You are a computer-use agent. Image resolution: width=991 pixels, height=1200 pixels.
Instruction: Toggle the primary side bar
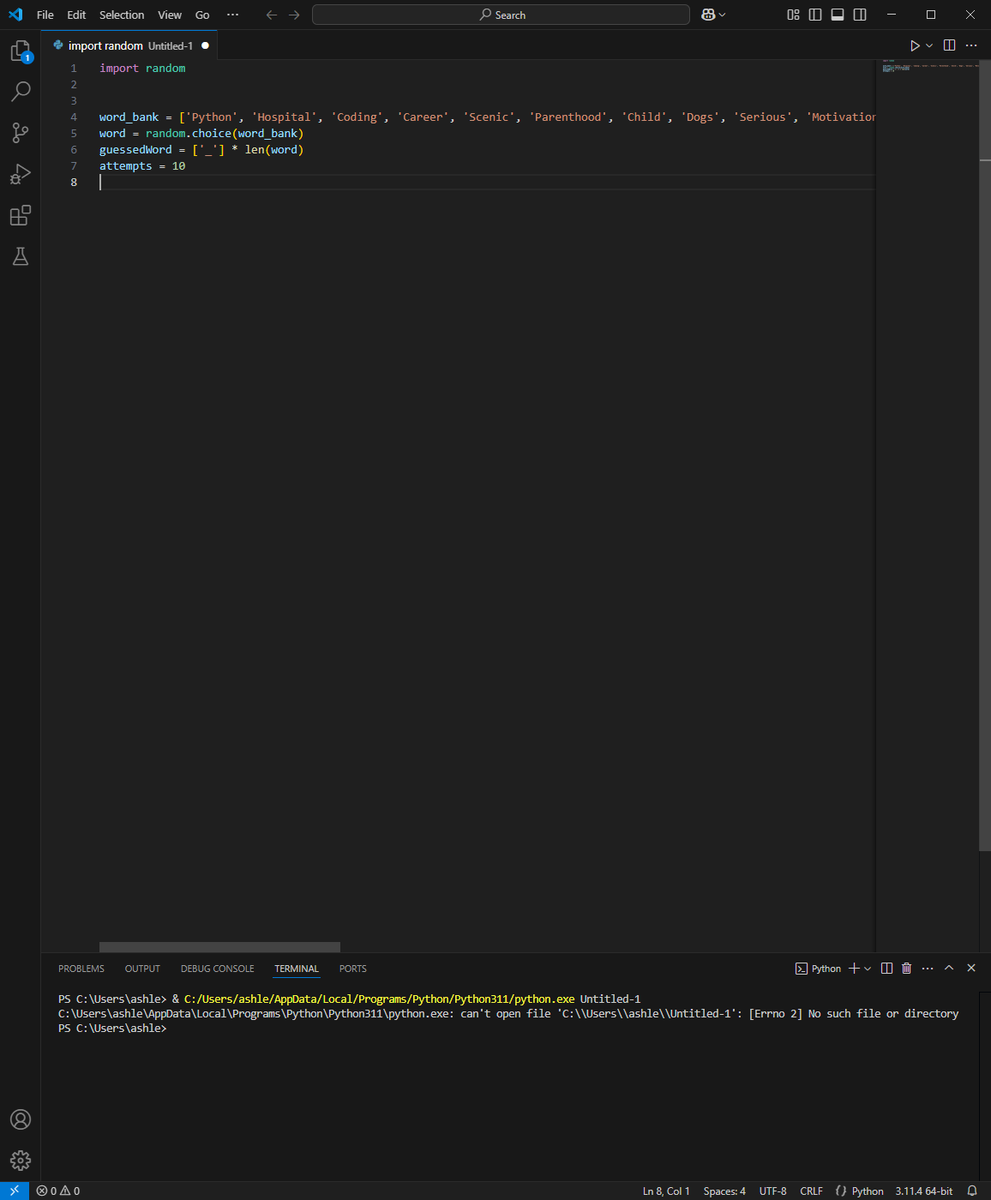click(x=815, y=15)
